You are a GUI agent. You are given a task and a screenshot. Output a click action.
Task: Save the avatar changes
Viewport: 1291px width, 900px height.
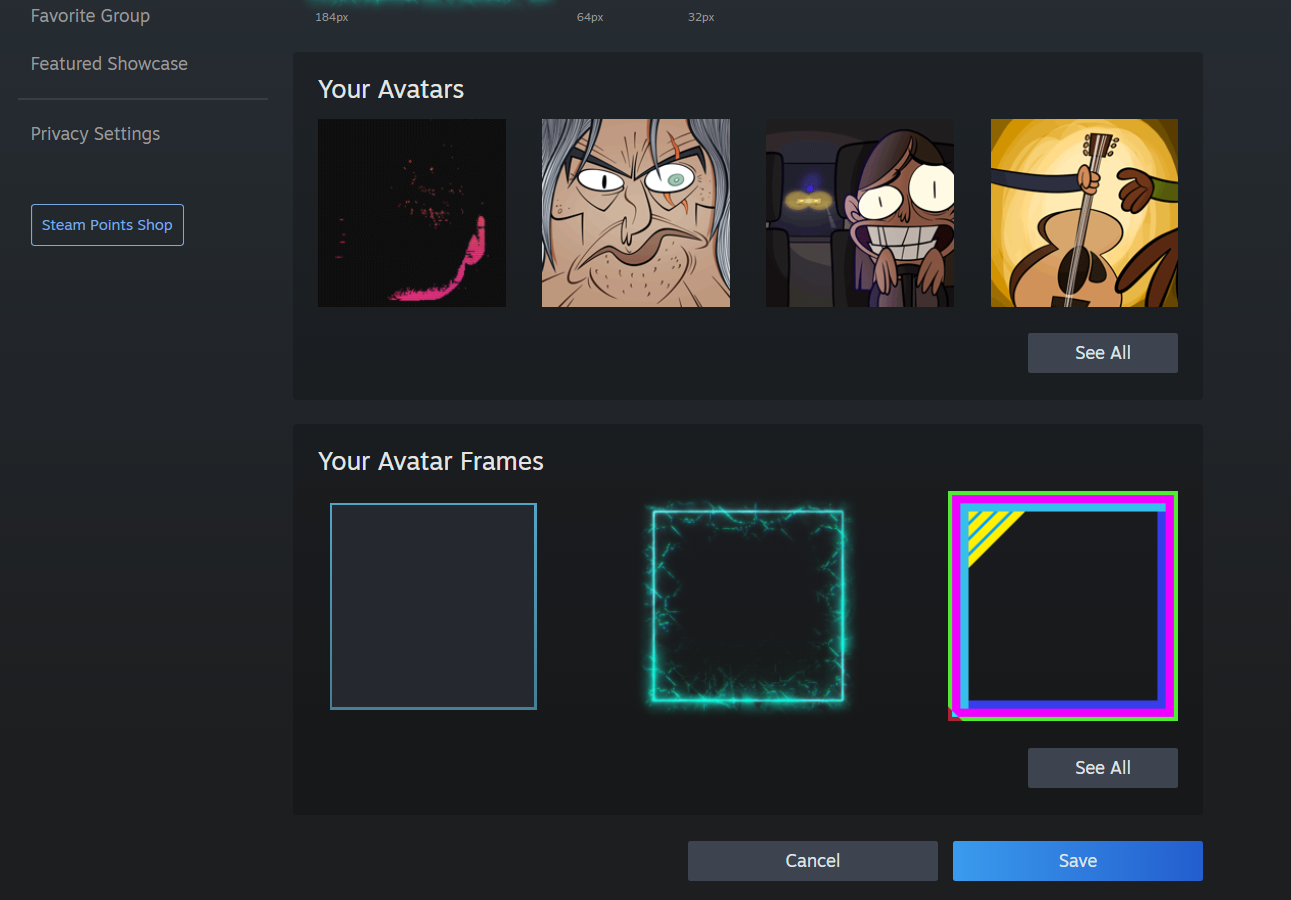coord(1078,861)
